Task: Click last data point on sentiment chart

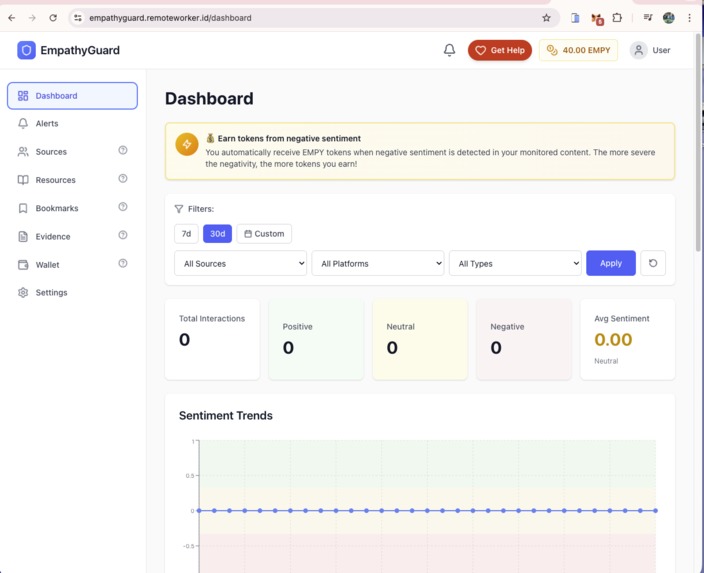Action: coord(656,511)
